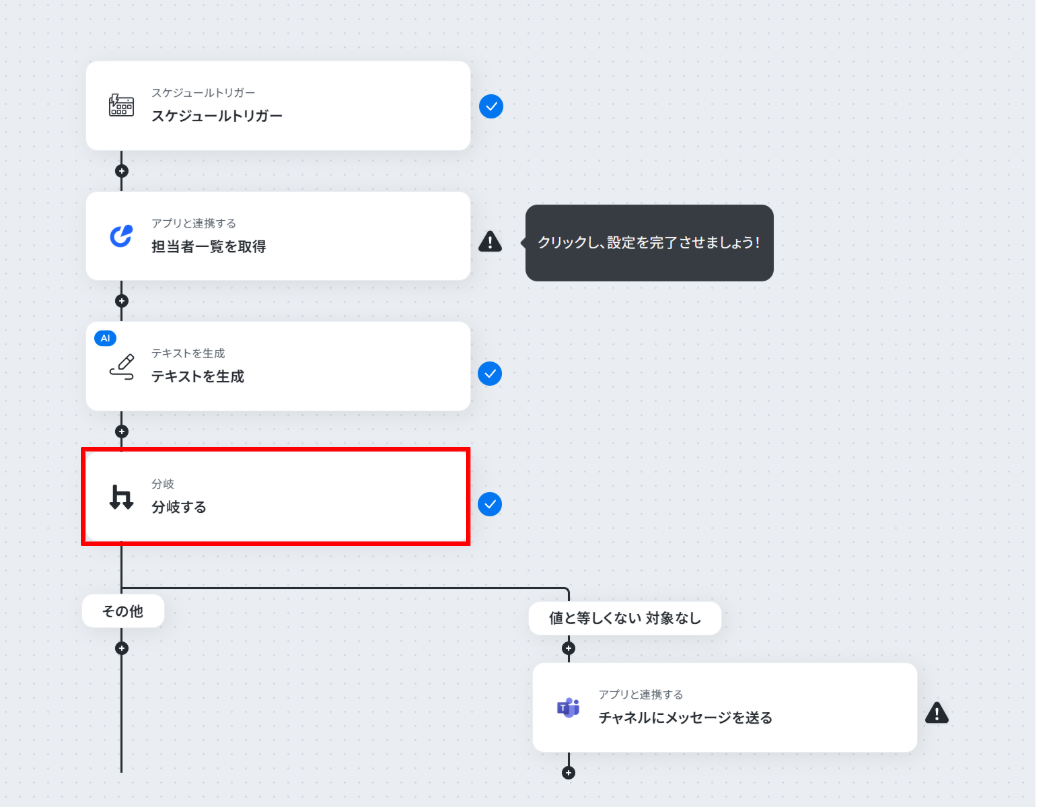Add step below テキストを生成 via plus node
Viewport: 1037px width, 807px height.
tap(122, 431)
